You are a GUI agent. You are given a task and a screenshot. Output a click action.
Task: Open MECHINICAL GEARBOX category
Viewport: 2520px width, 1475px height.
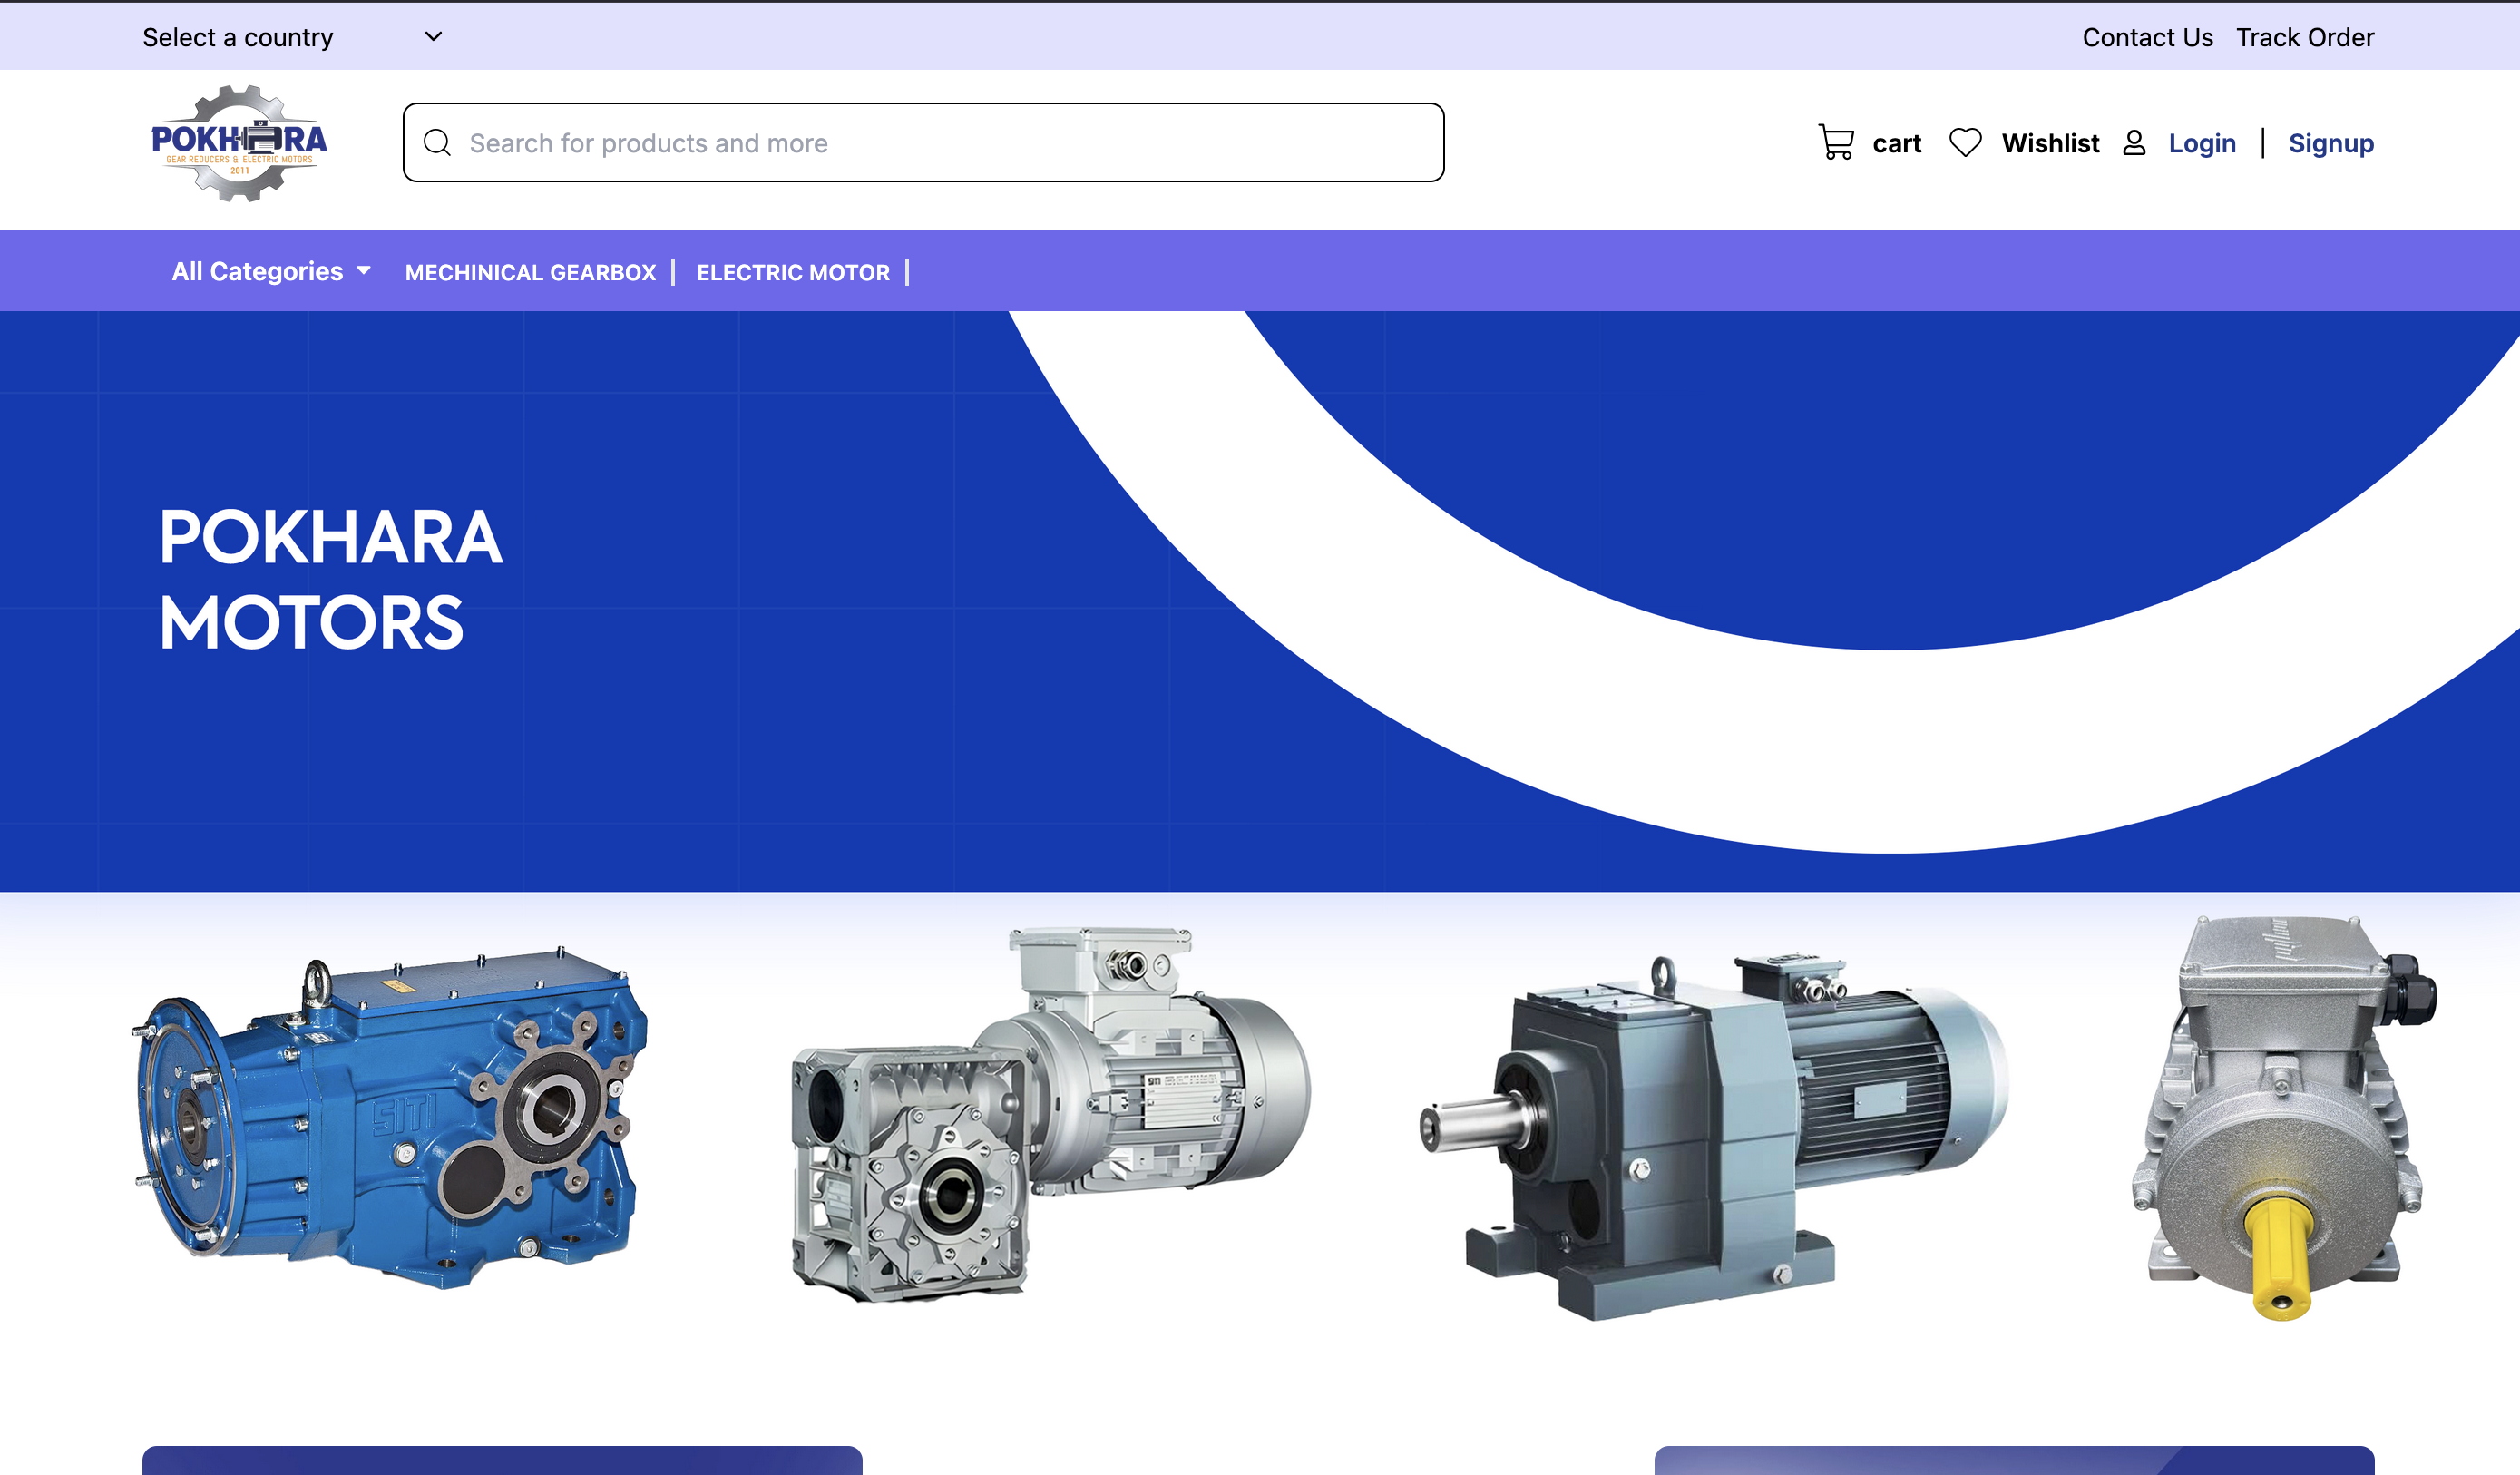530,272
